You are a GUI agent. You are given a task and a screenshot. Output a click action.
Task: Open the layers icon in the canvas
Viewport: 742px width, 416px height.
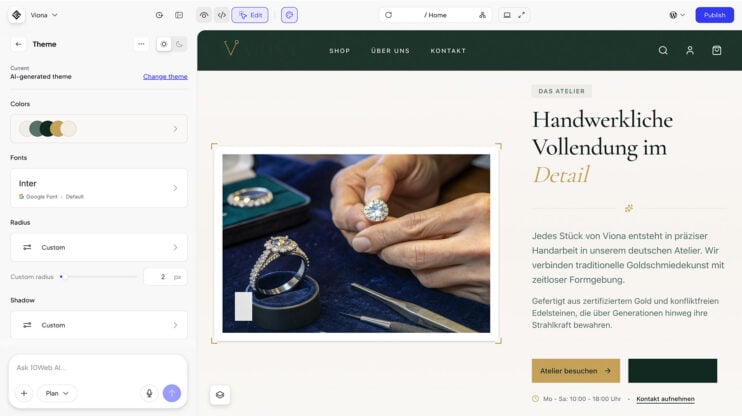pyautogui.click(x=220, y=395)
